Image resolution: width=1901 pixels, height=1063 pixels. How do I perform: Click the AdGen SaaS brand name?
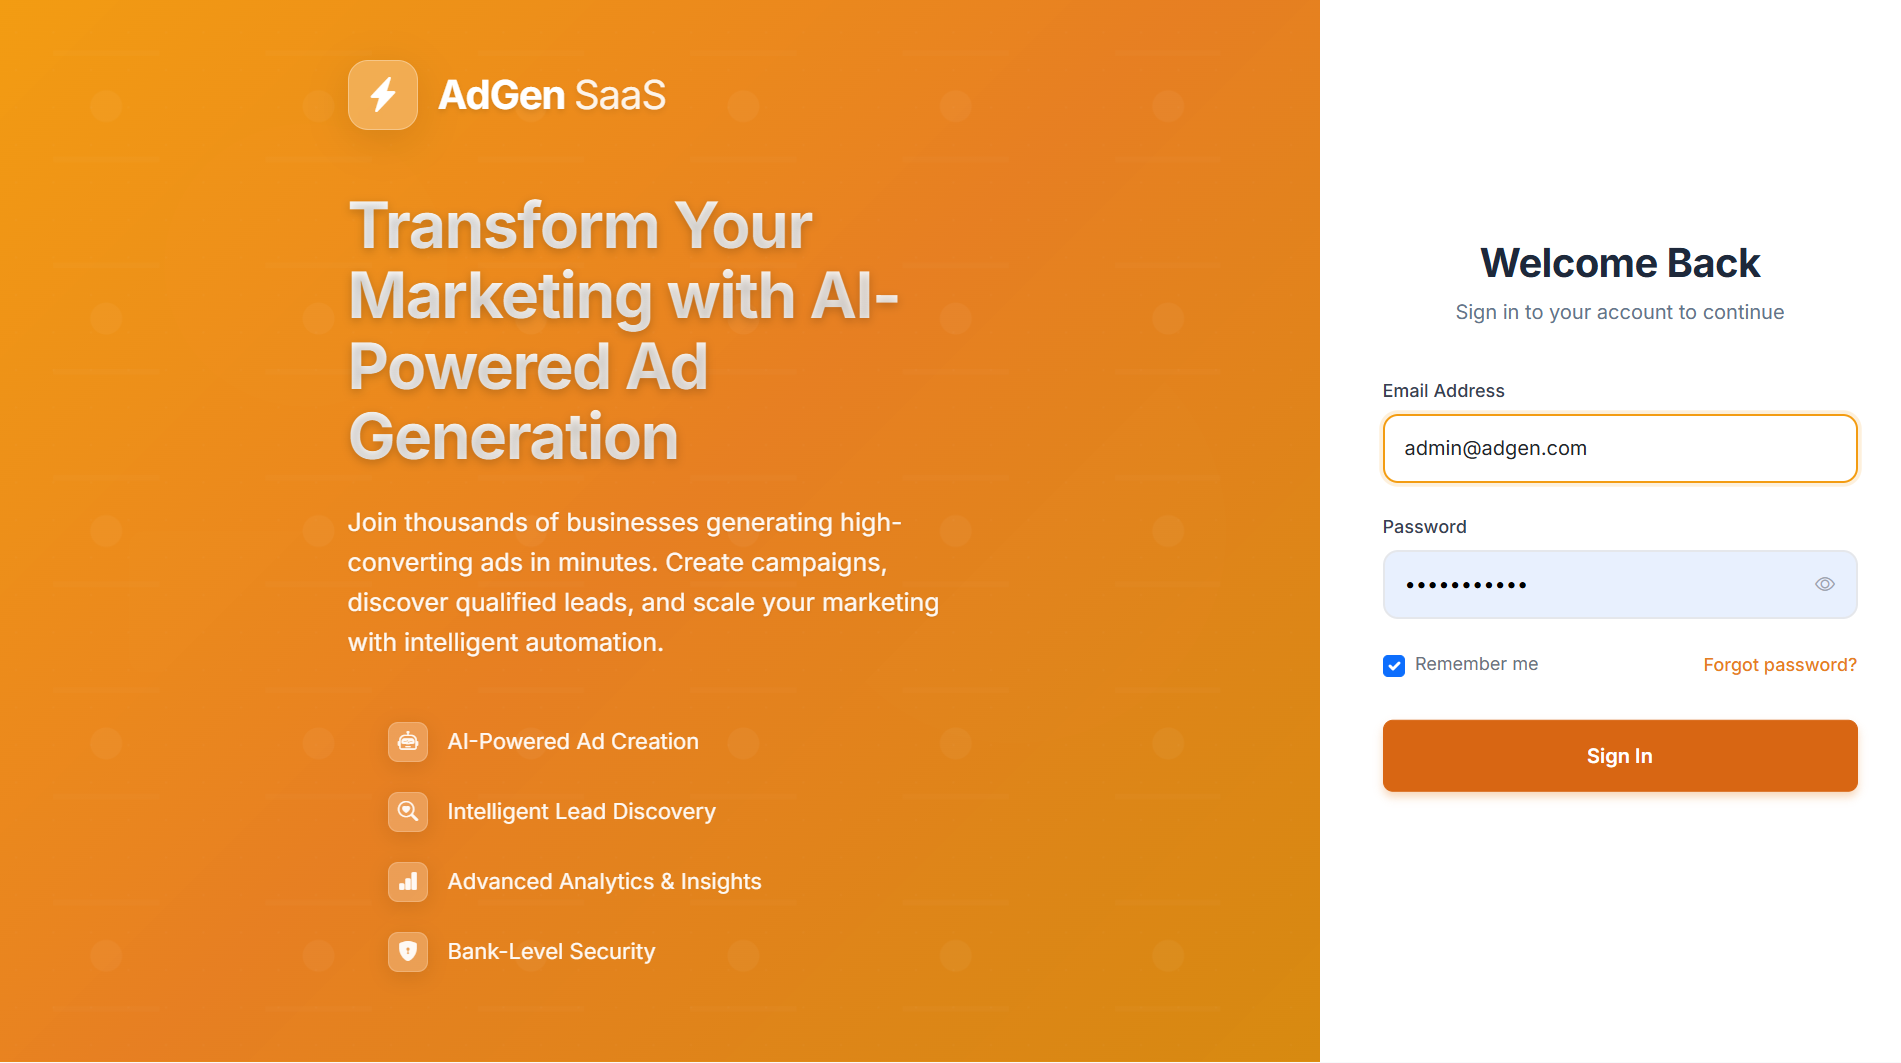click(552, 95)
